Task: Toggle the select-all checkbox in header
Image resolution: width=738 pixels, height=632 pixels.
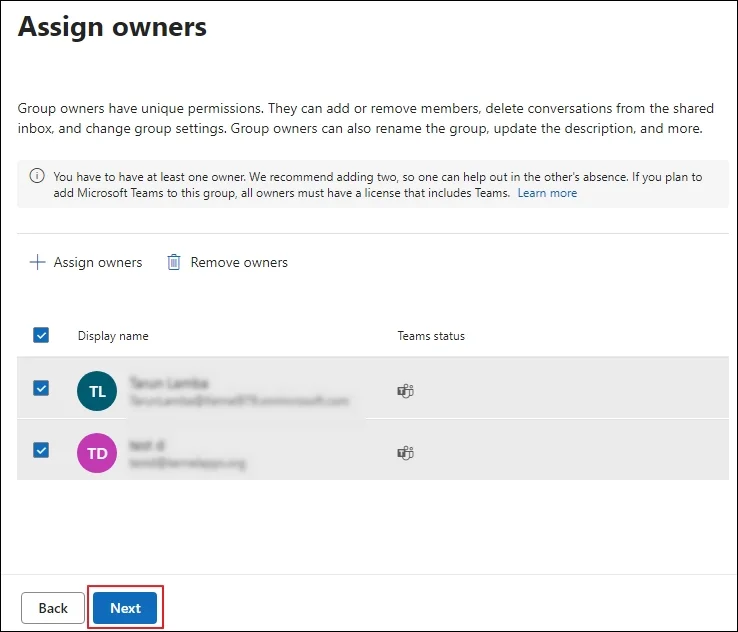Action: pos(41,335)
